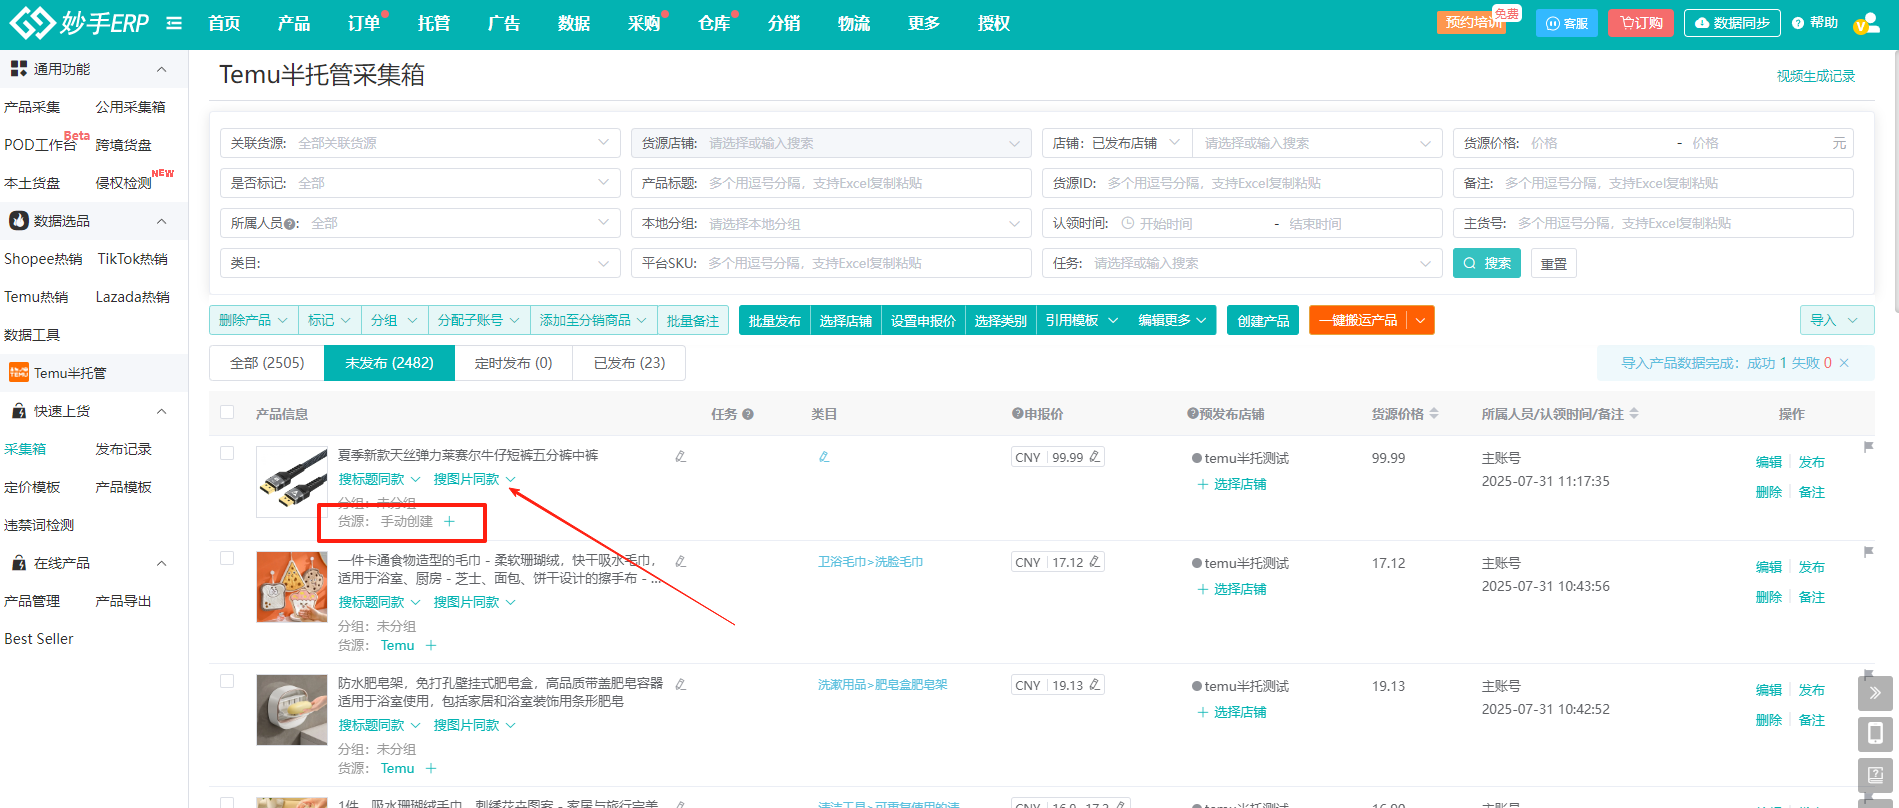Screen dimensions: 1899x808
Task: Expand 导入 dropdown button
Action: pyautogui.click(x=1836, y=320)
